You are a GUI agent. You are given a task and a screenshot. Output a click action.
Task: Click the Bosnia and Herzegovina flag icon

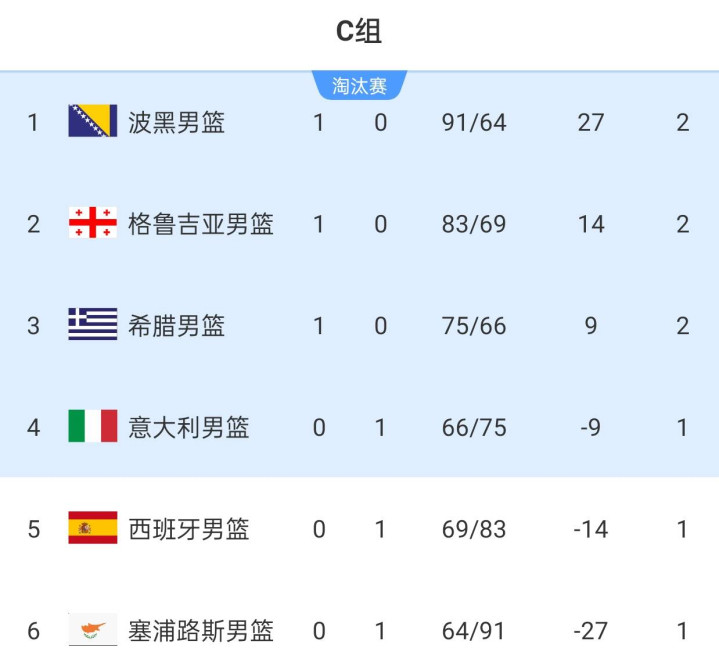coord(93,122)
